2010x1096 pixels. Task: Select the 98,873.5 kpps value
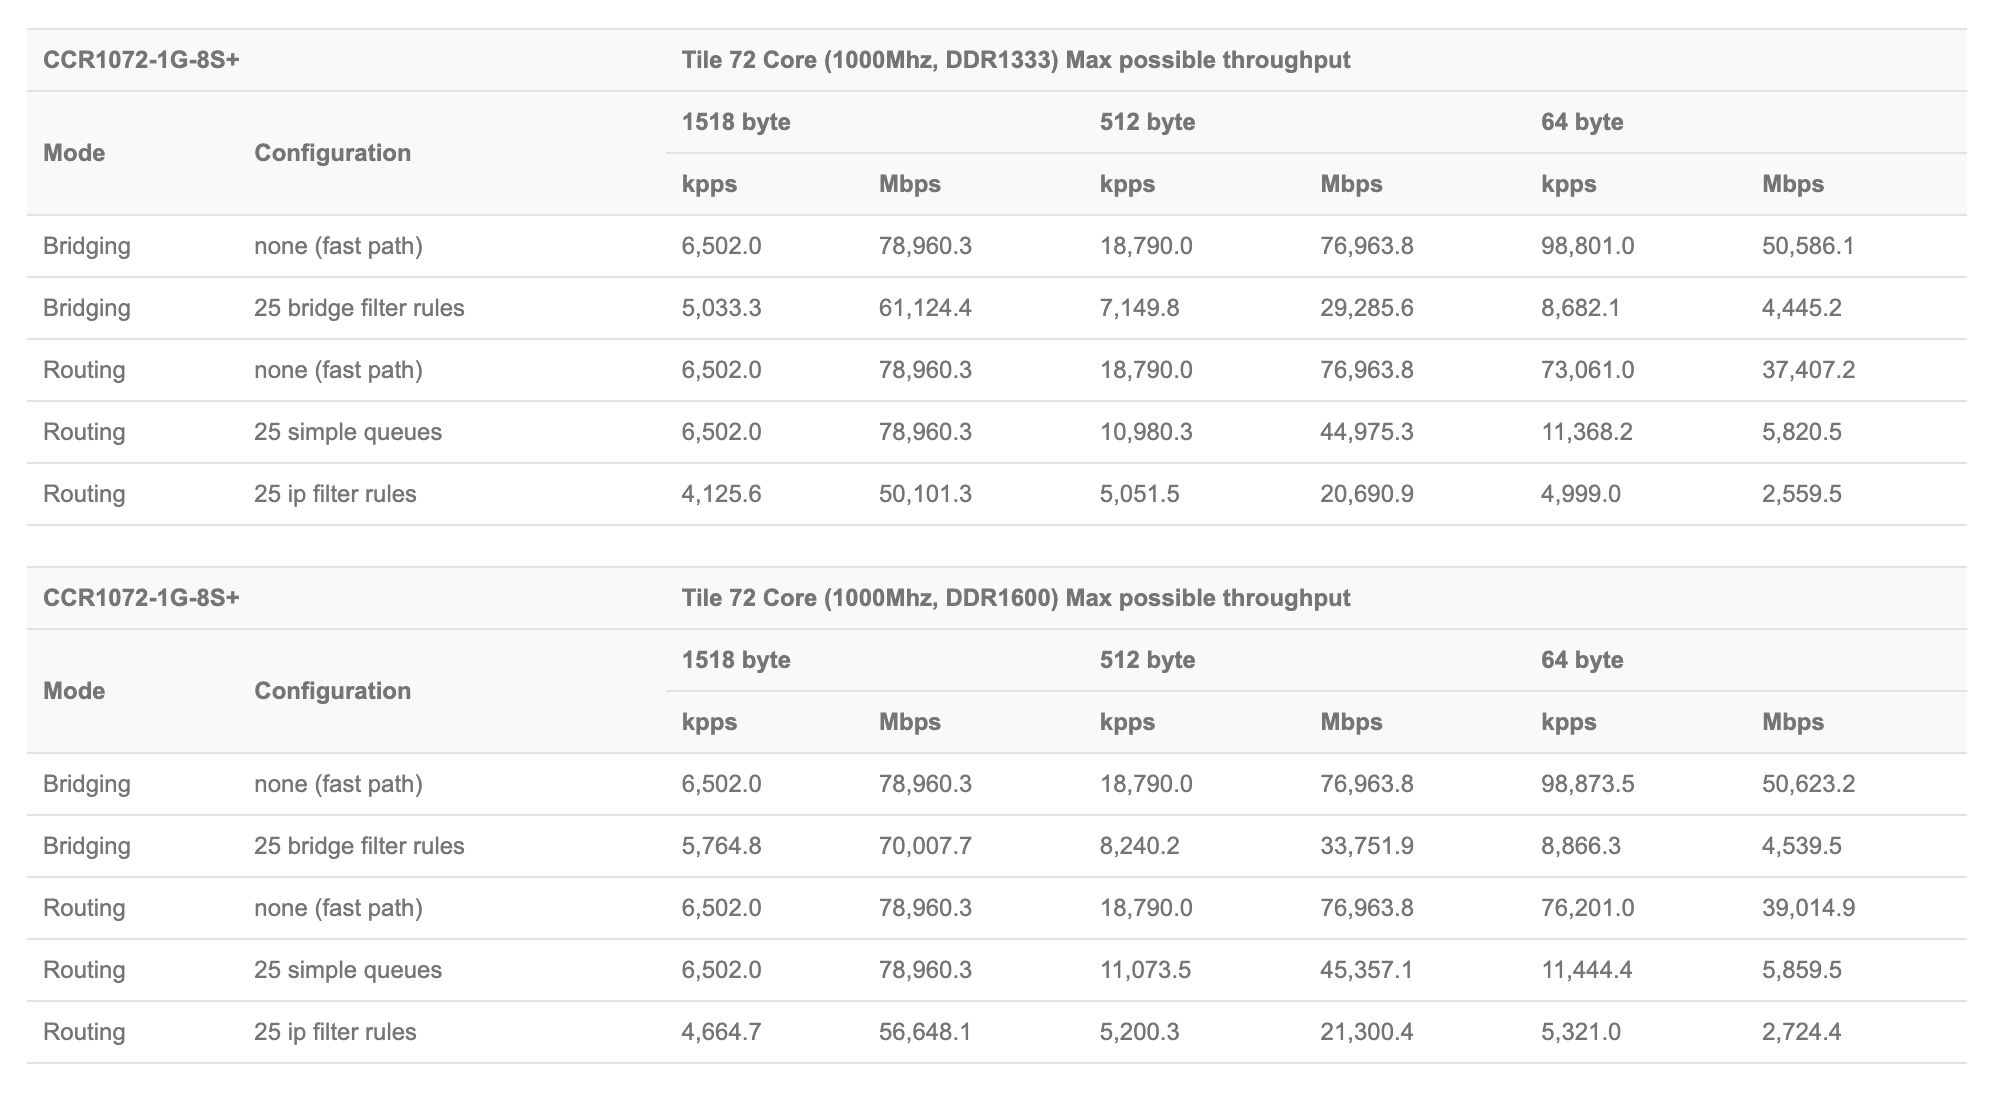[1587, 784]
